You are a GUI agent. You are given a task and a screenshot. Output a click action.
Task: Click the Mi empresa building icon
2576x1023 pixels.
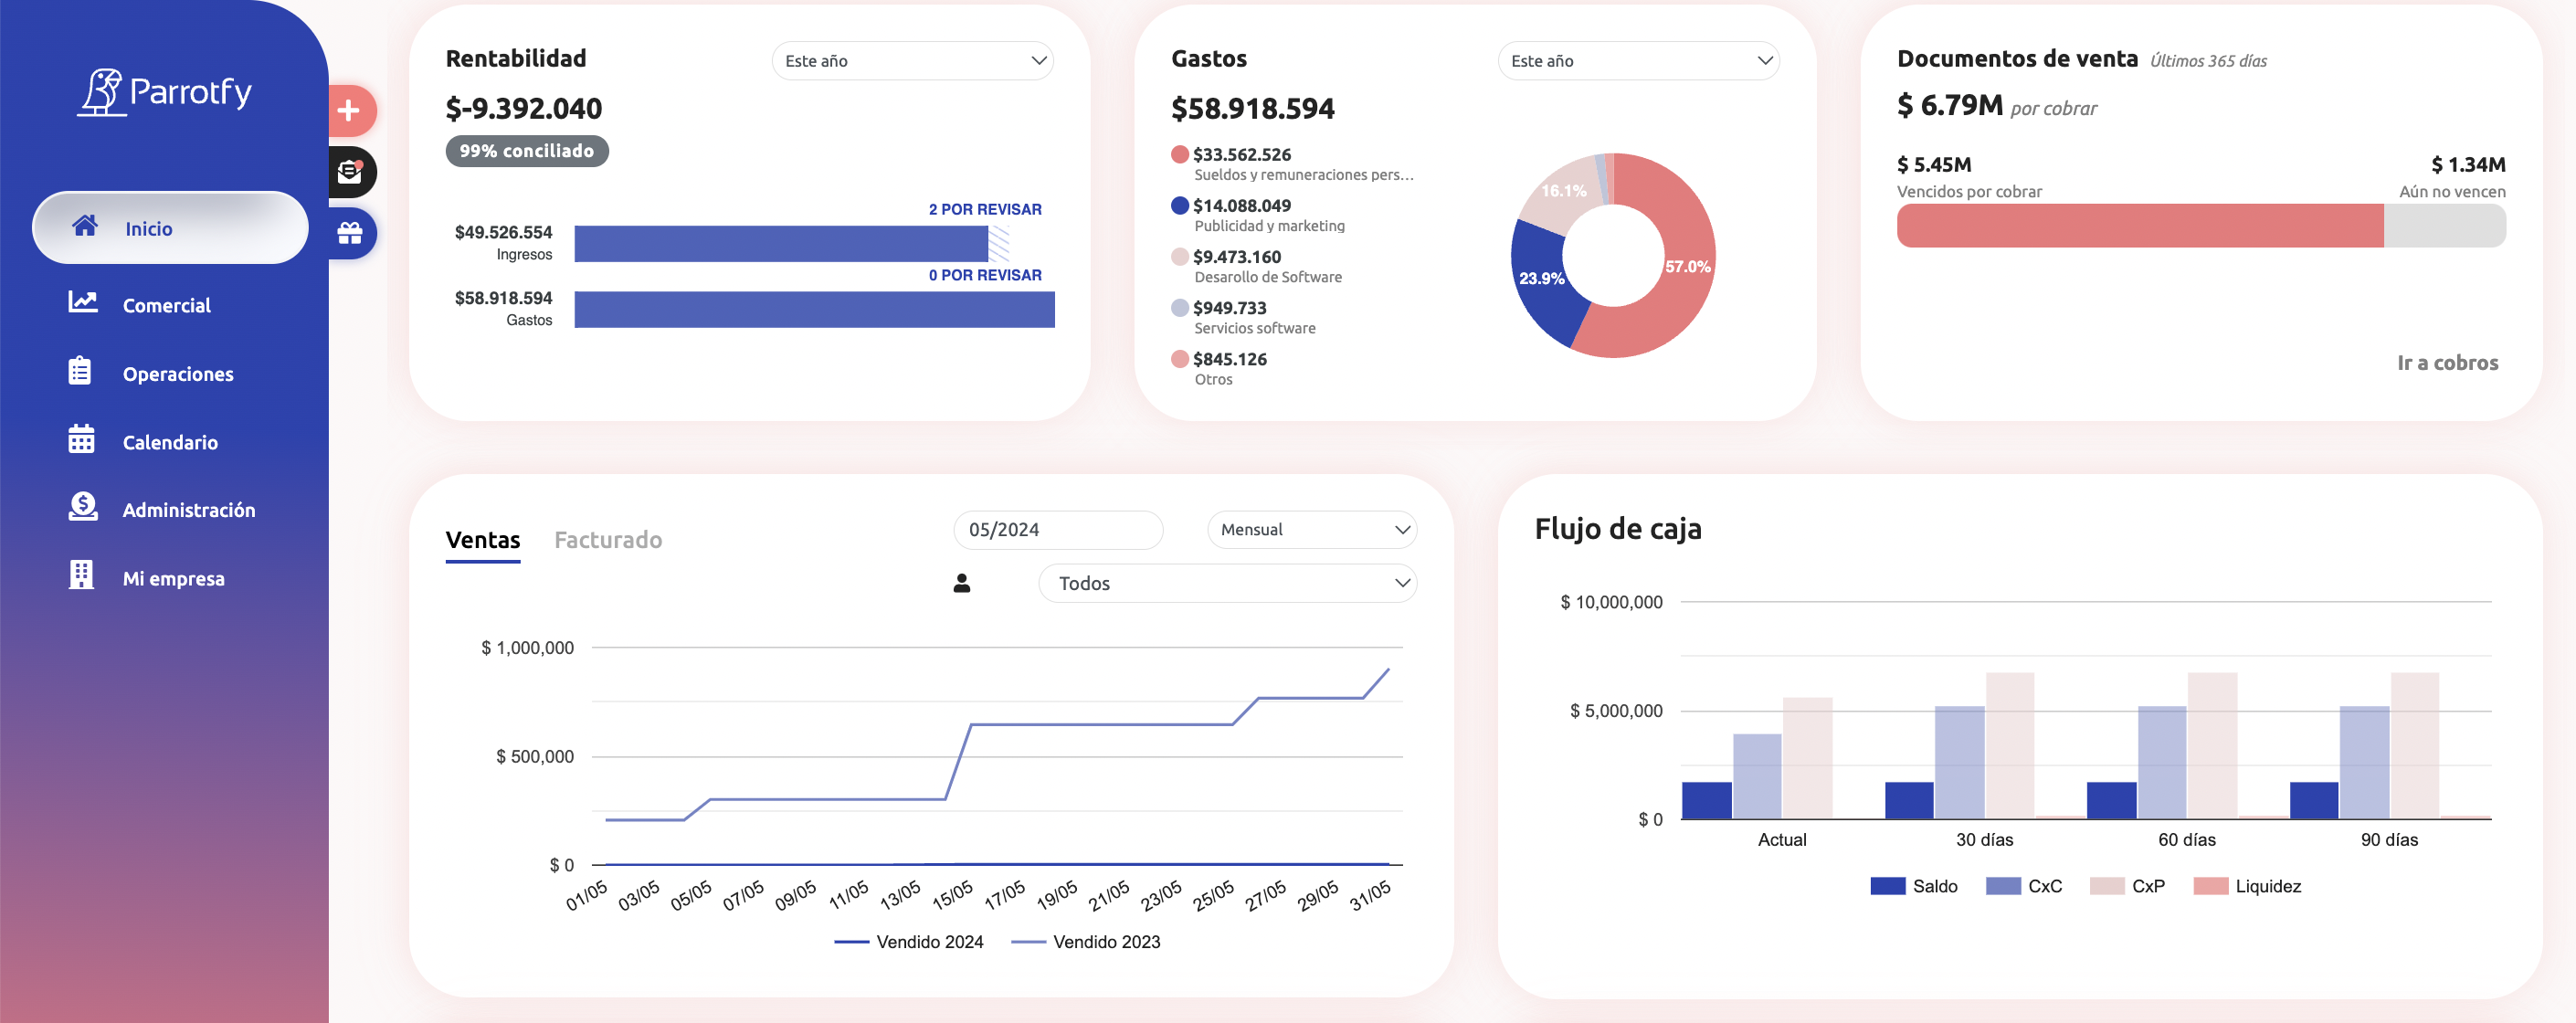(x=81, y=575)
